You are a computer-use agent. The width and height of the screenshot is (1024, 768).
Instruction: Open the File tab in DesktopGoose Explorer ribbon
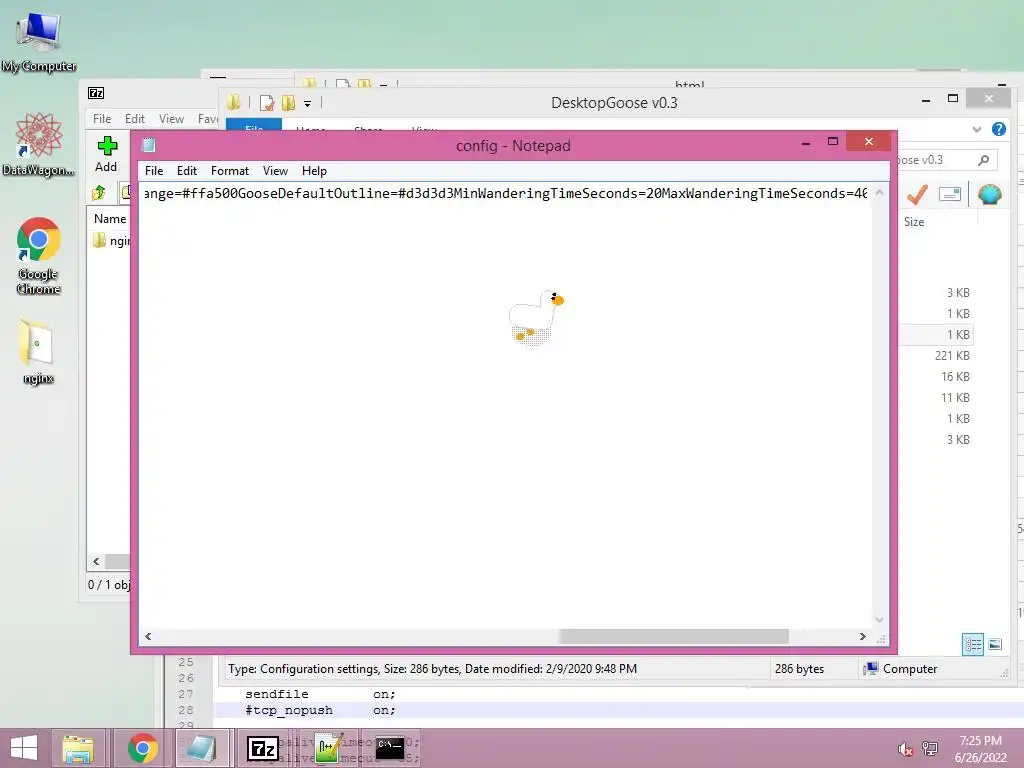(254, 127)
